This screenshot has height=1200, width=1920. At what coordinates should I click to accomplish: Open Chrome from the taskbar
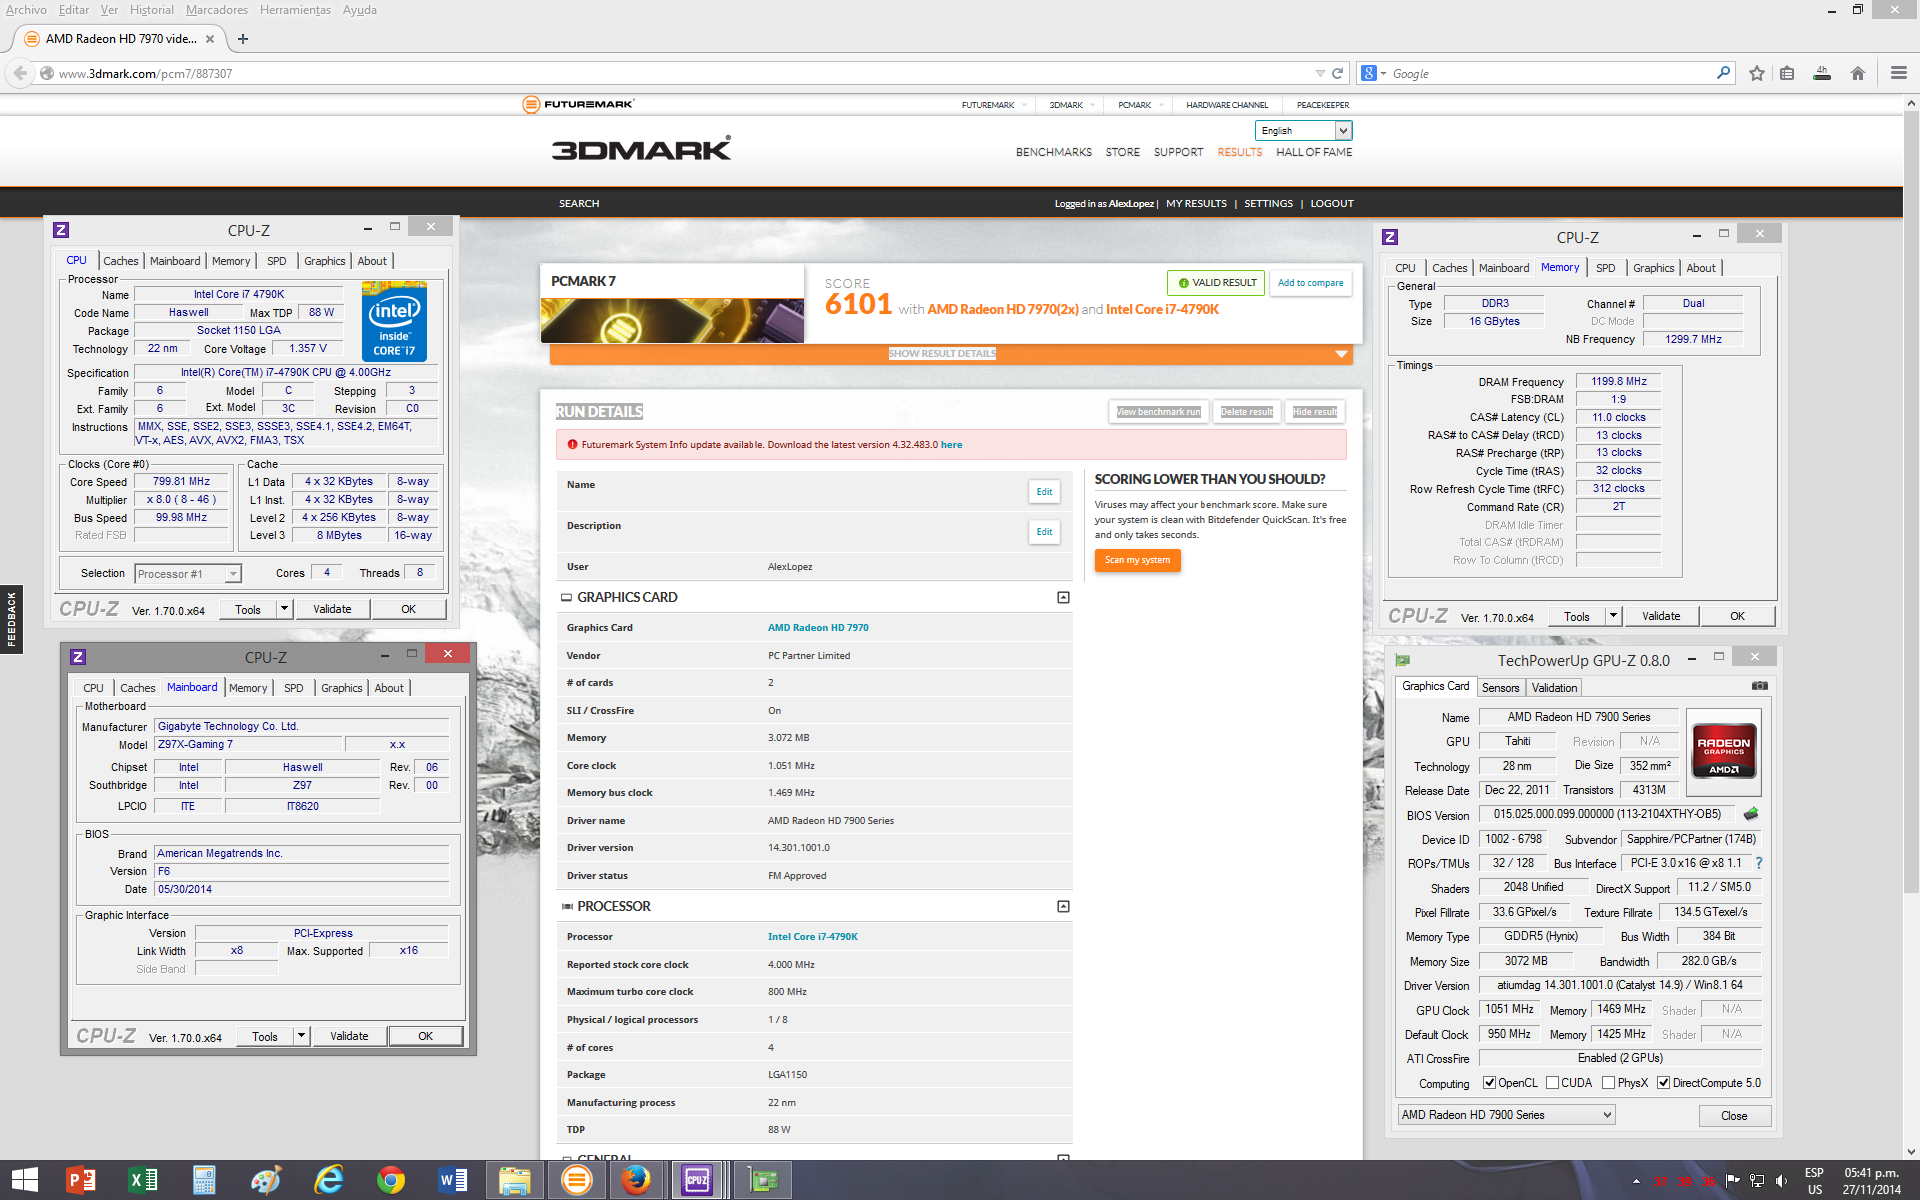[x=391, y=1180]
